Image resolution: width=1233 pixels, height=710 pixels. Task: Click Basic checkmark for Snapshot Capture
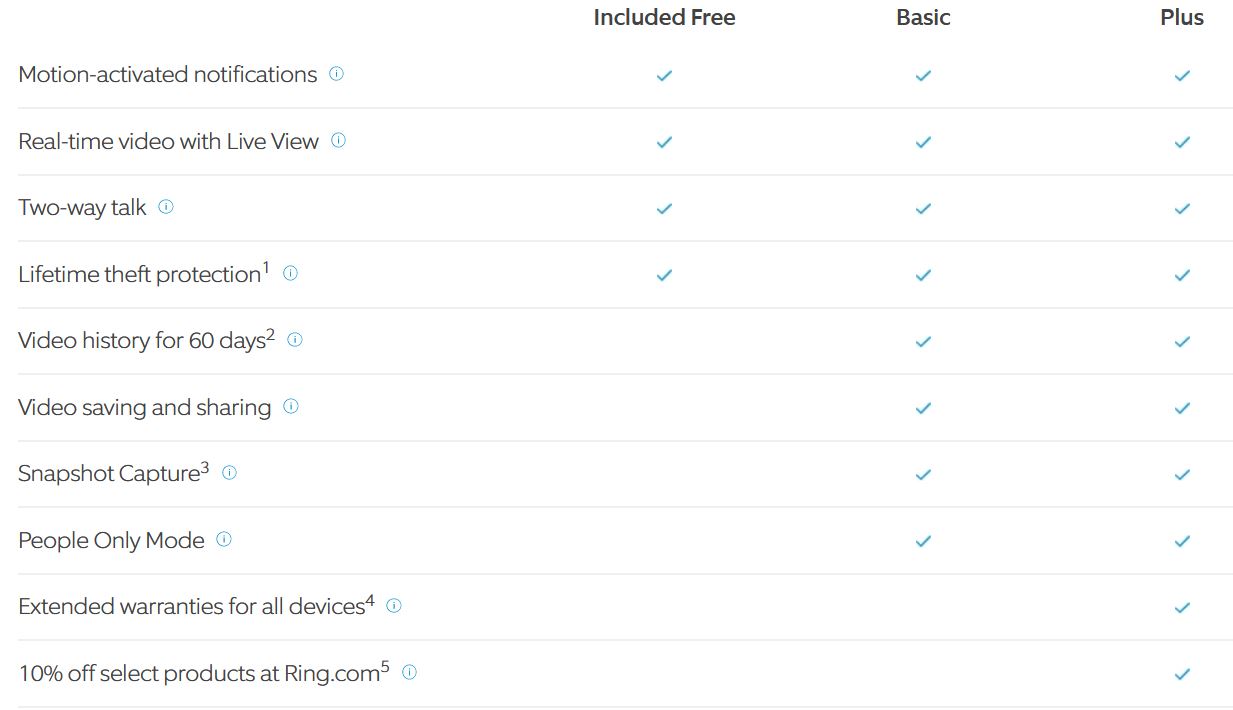[923, 474]
